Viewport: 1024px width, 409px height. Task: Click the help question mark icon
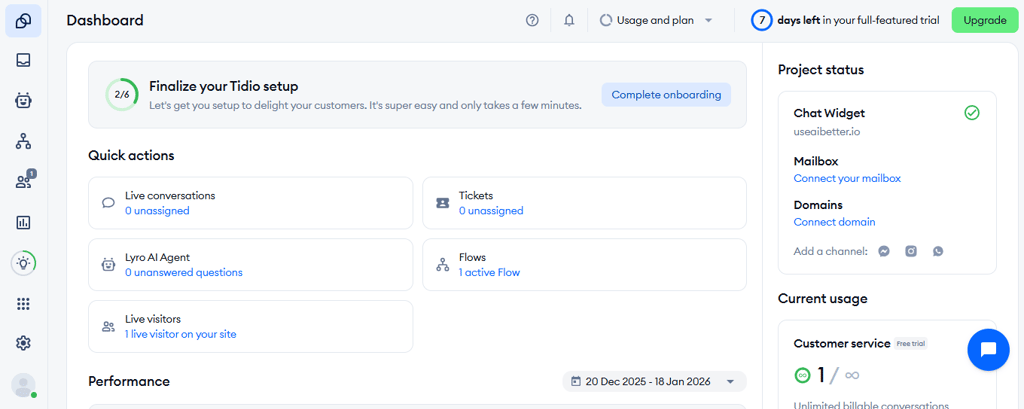532,20
